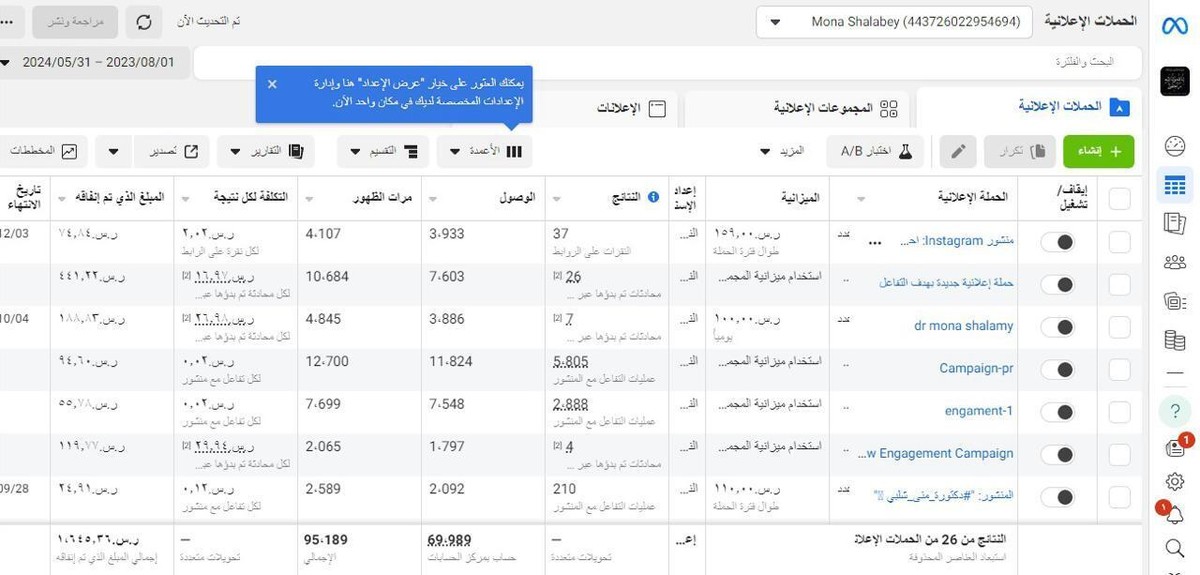Open the notifications bell icon
The image size is (1200, 575).
[1174, 515]
